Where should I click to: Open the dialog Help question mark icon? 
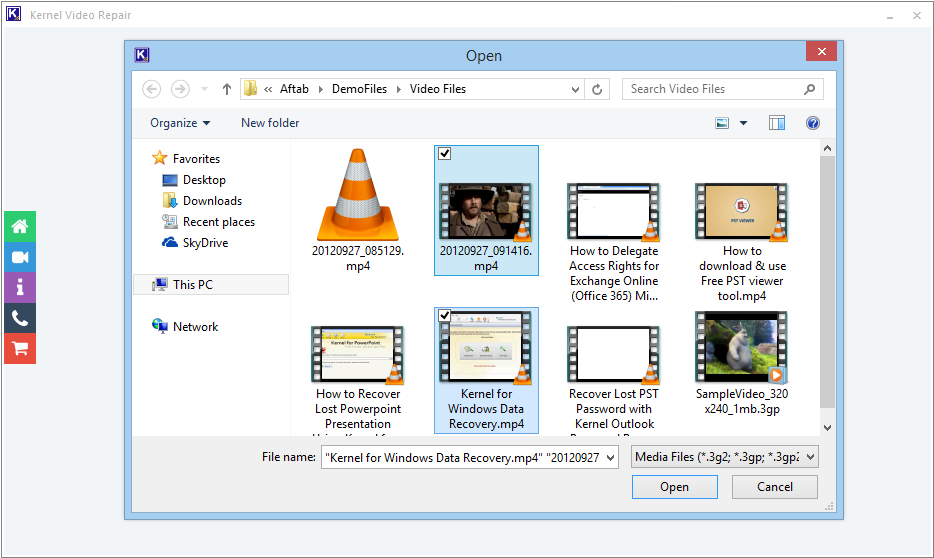(x=812, y=123)
